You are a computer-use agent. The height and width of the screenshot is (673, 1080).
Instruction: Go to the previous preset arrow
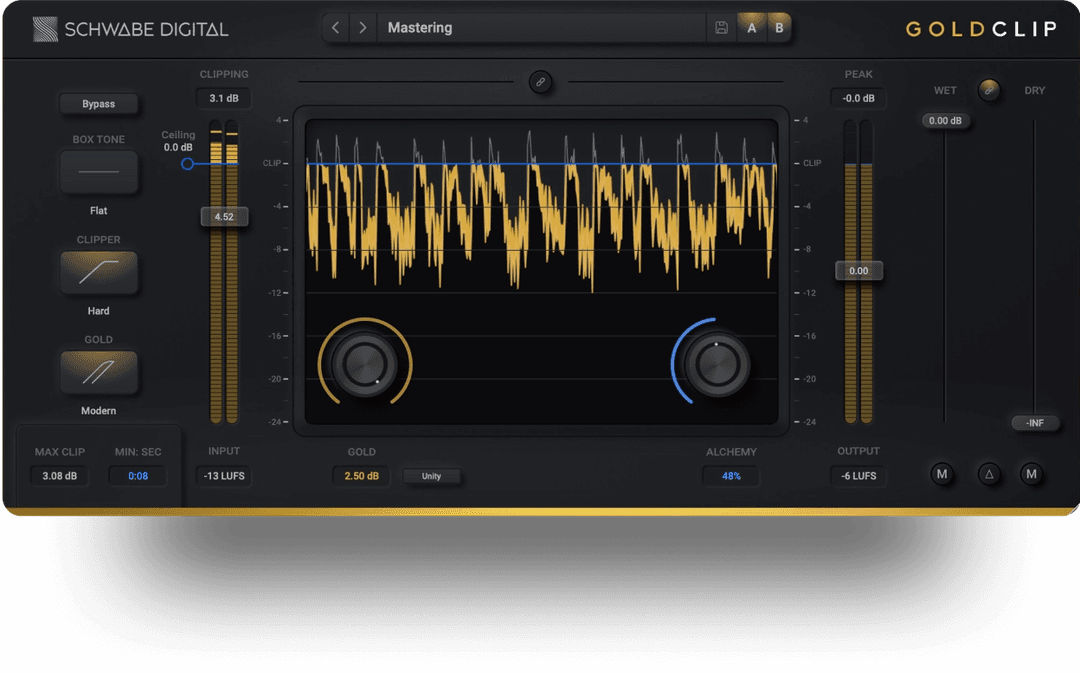pos(335,28)
